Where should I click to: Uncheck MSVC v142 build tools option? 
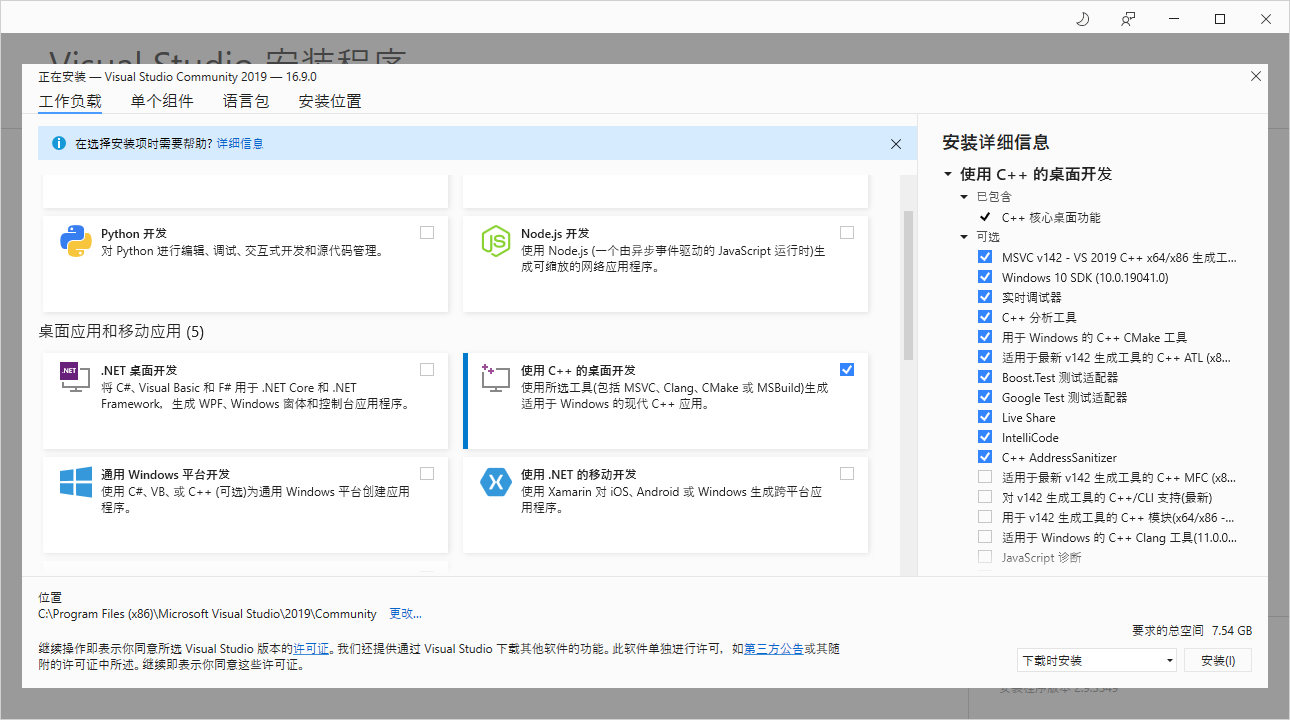[985, 257]
